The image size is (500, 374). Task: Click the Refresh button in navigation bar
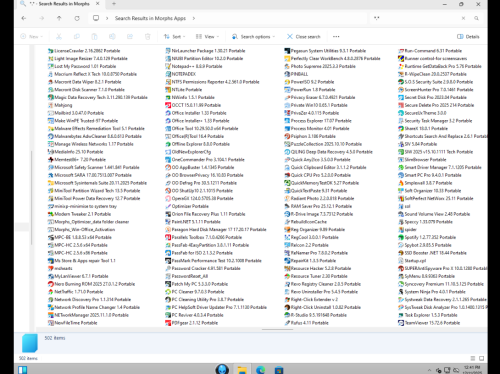coord(77,18)
